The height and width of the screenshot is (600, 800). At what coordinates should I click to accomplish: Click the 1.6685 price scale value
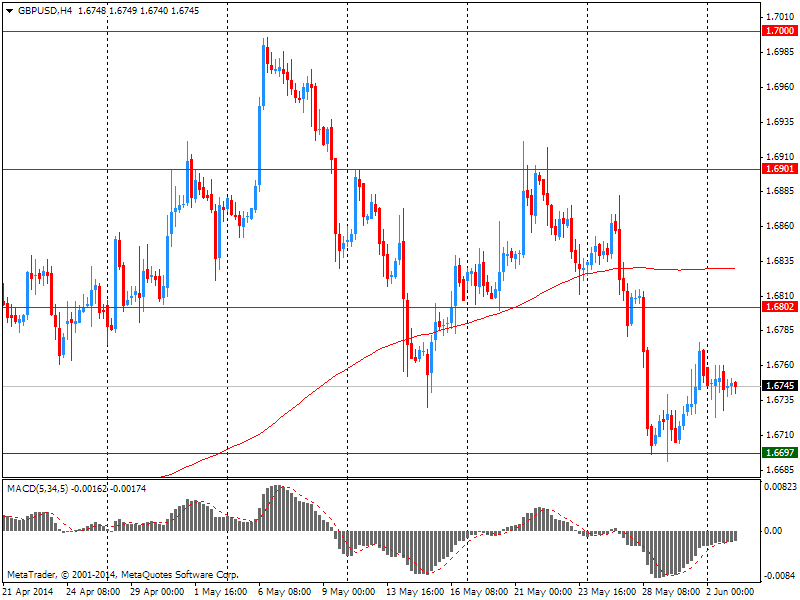[780, 469]
